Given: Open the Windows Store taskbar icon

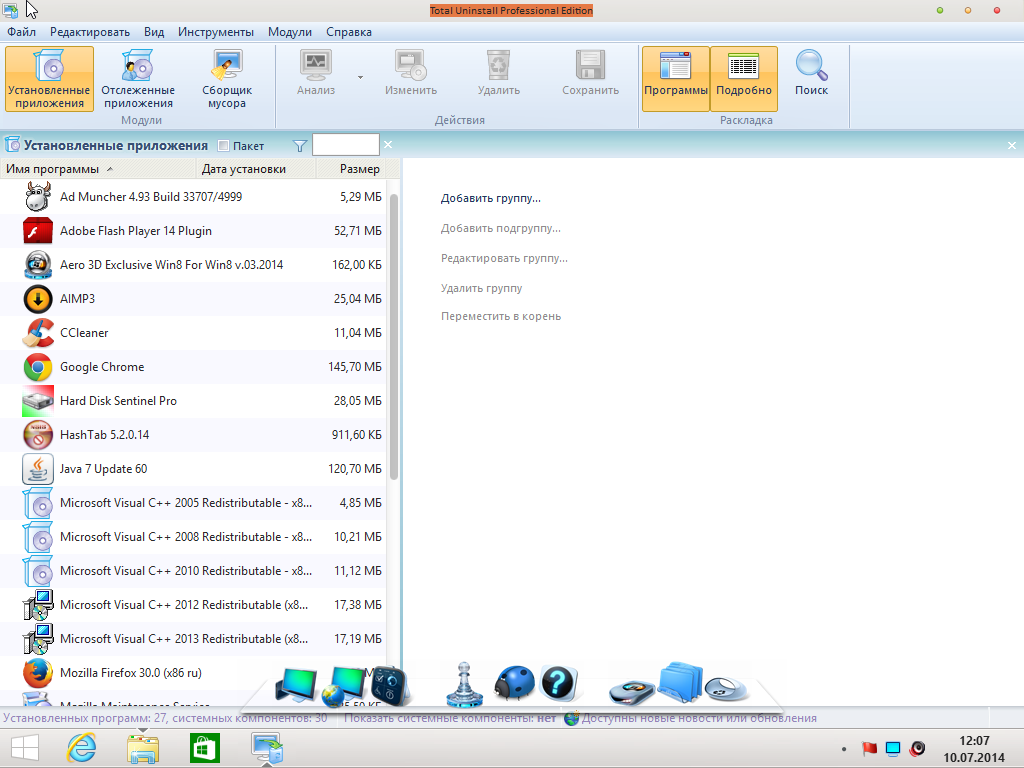Looking at the screenshot, I should tap(205, 748).
